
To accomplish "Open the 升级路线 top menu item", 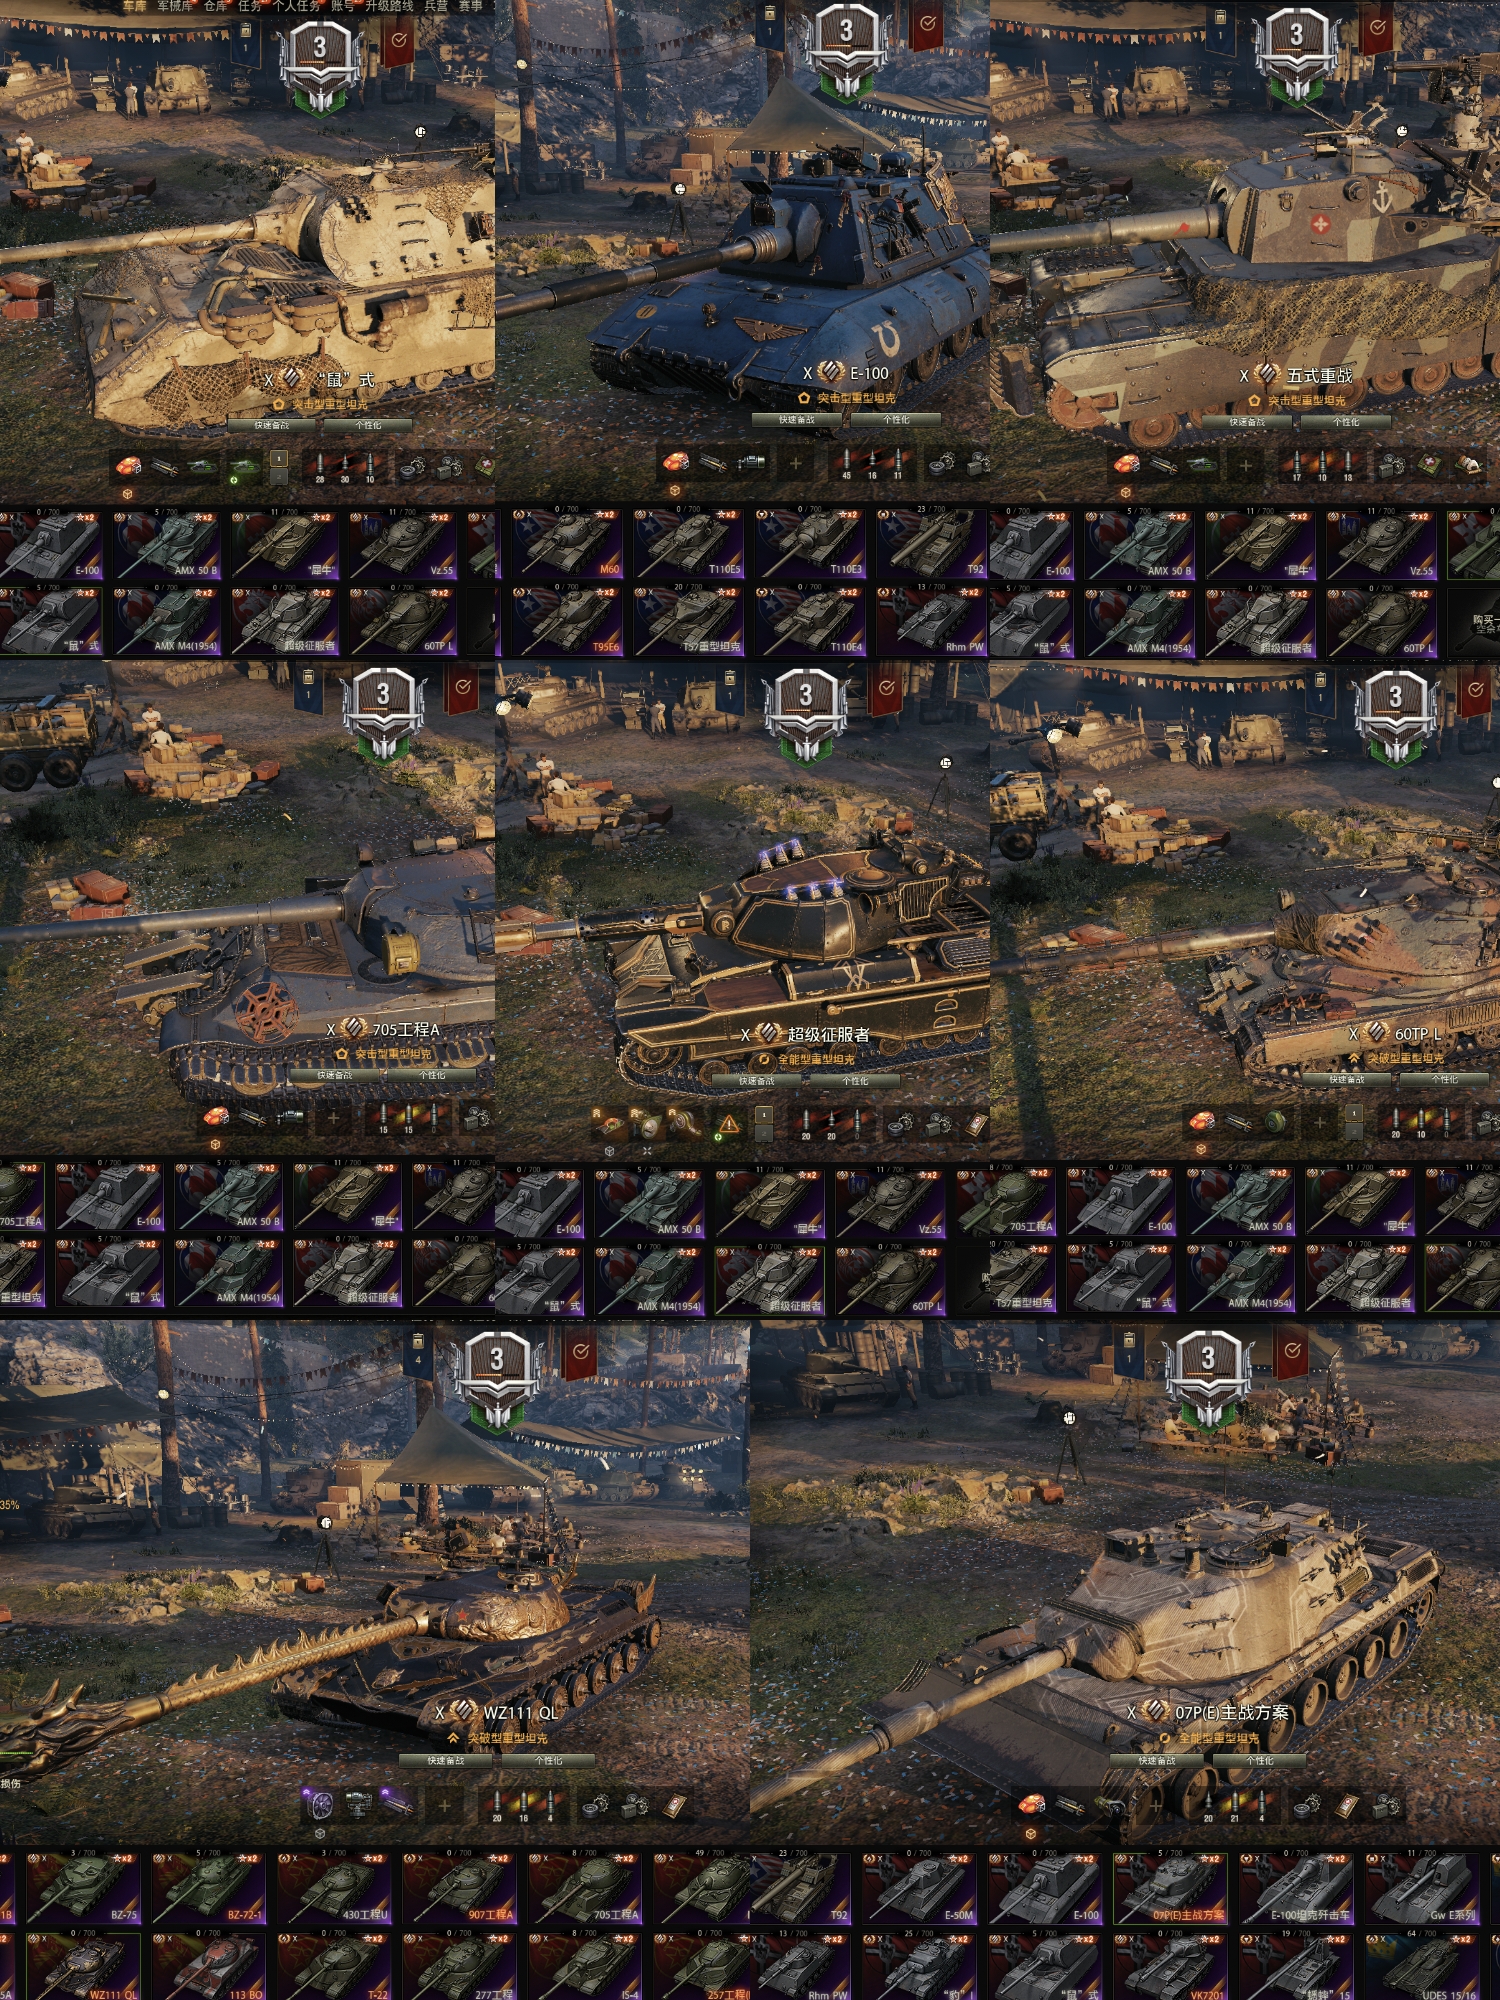I will pos(389,6).
